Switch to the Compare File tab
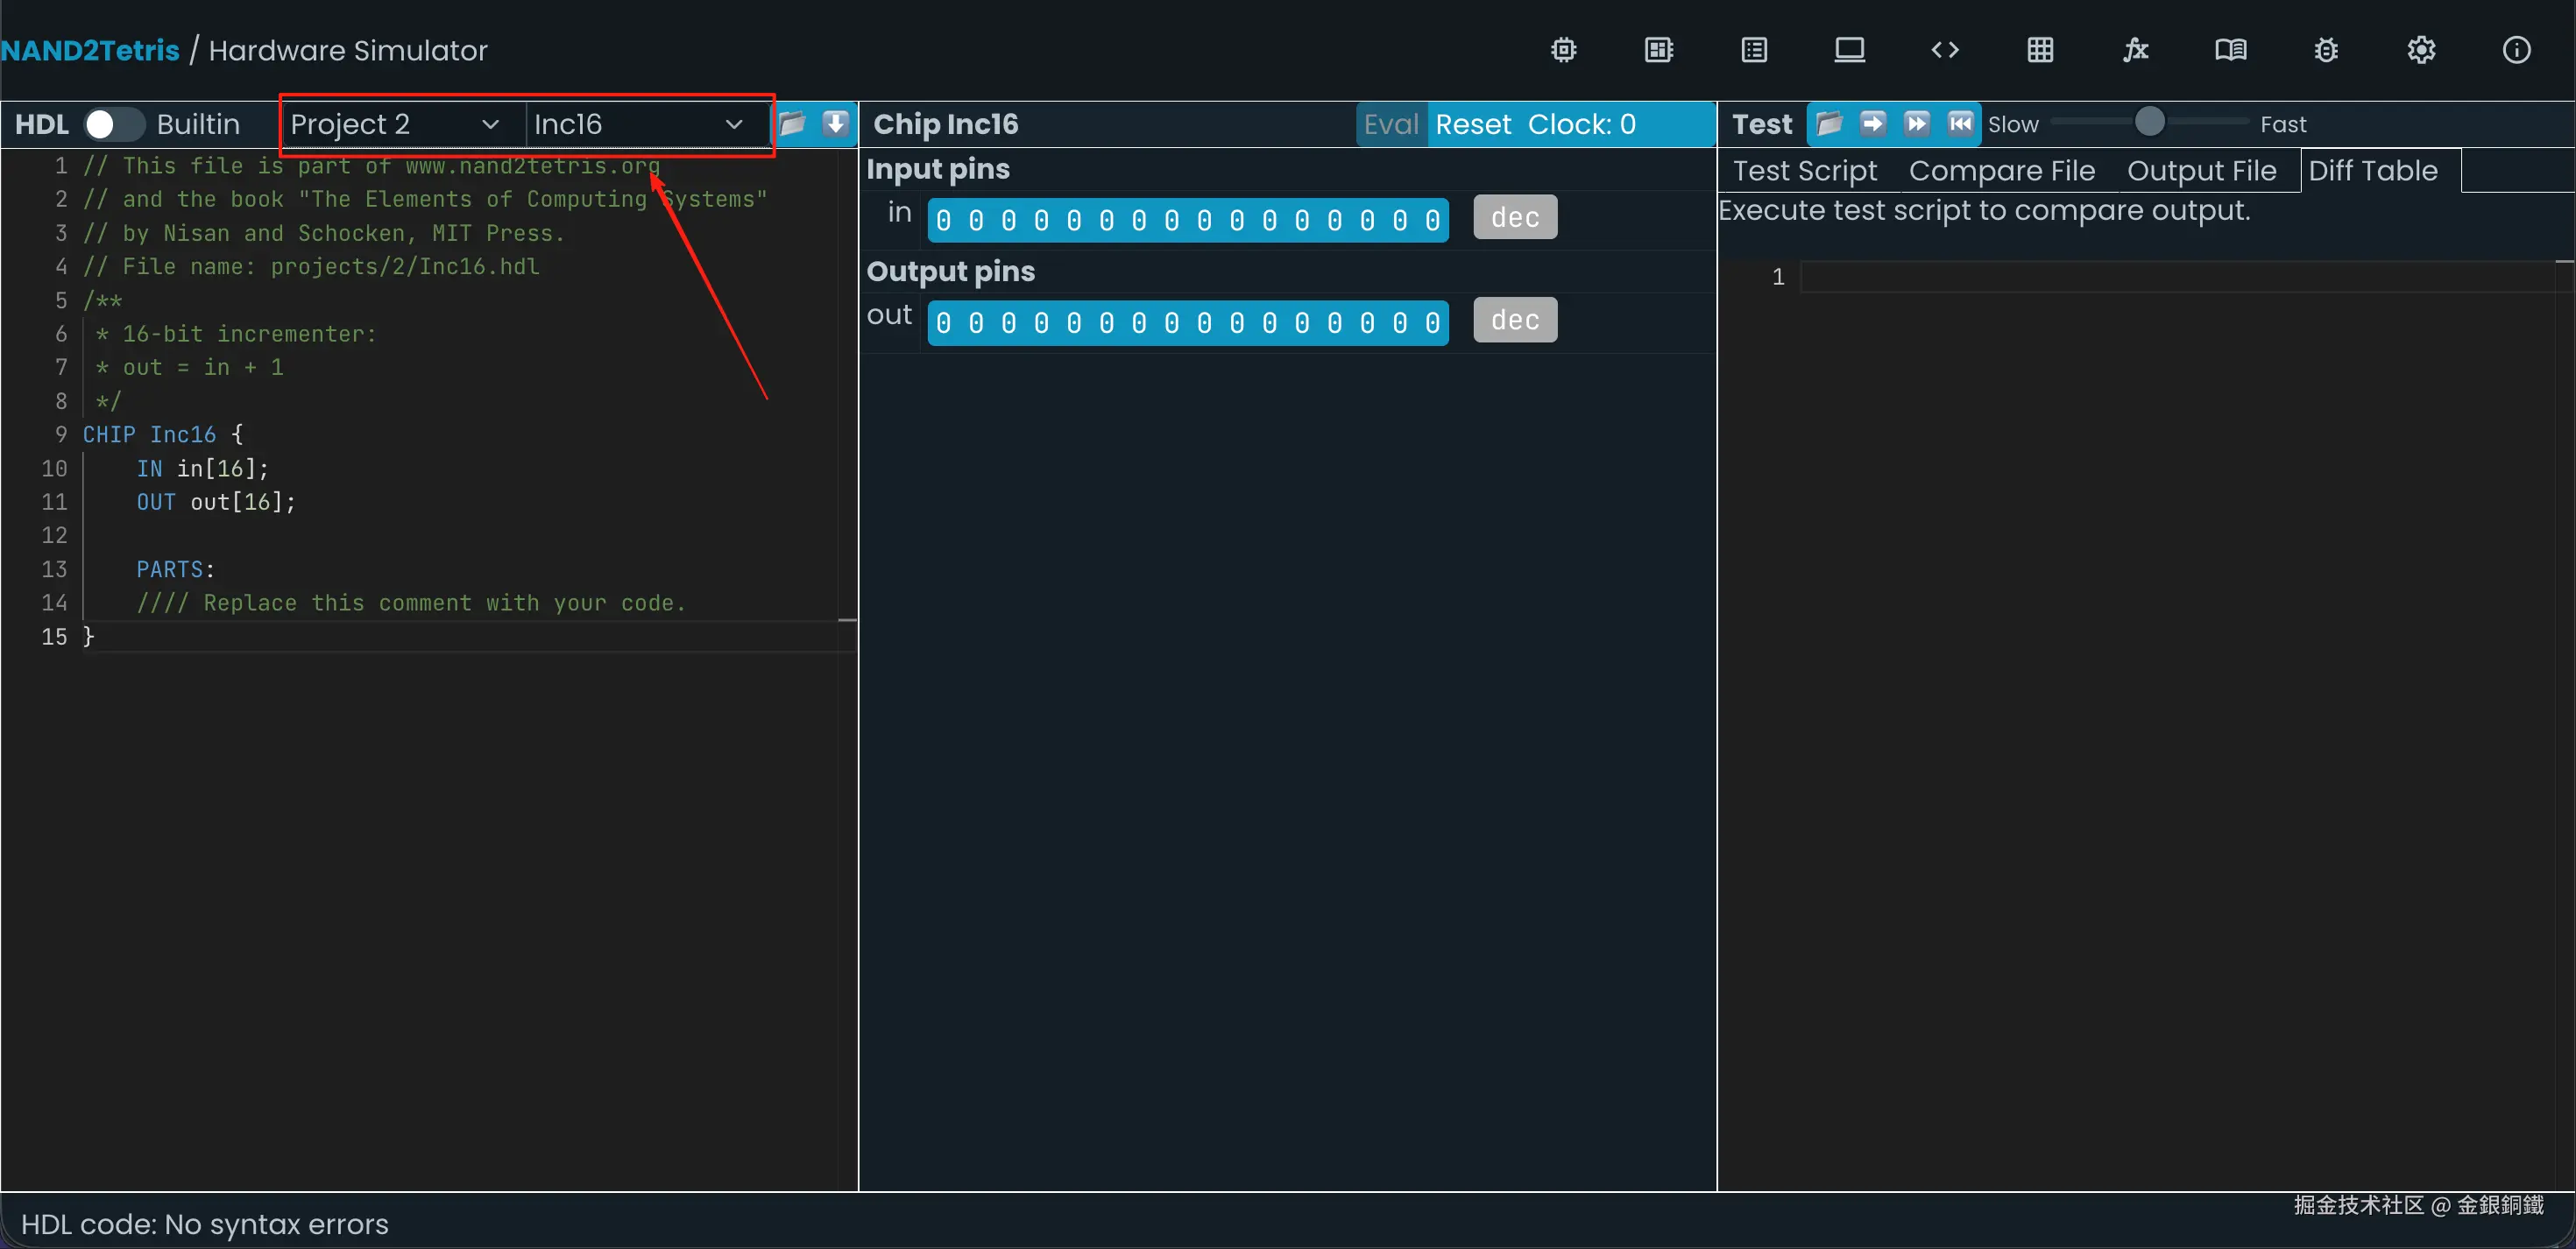The height and width of the screenshot is (1249, 2576). pyautogui.click(x=2001, y=171)
